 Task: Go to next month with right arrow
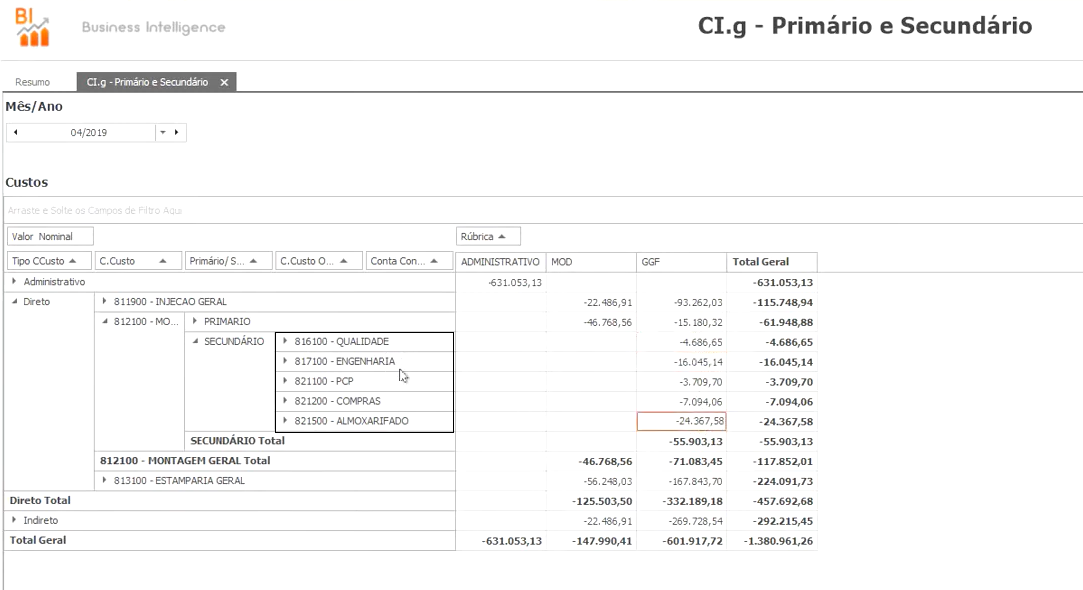[176, 133]
